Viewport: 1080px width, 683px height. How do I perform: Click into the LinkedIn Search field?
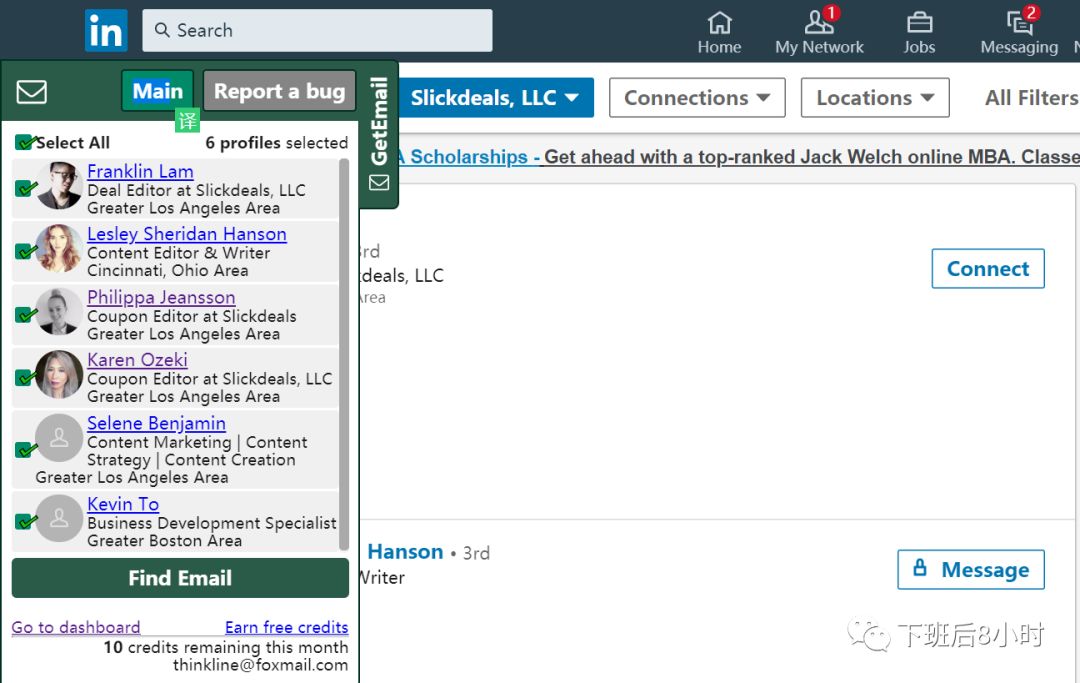(x=318, y=30)
